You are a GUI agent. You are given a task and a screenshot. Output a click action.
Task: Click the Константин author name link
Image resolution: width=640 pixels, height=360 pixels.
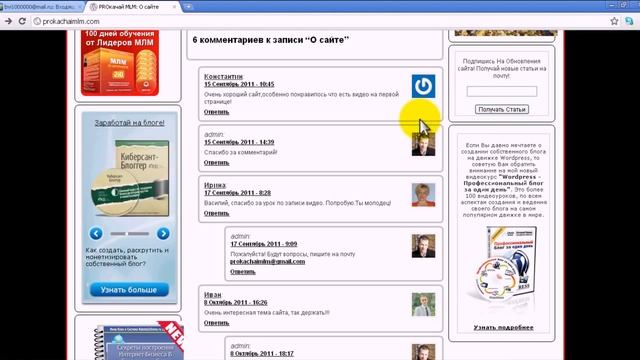(224, 76)
